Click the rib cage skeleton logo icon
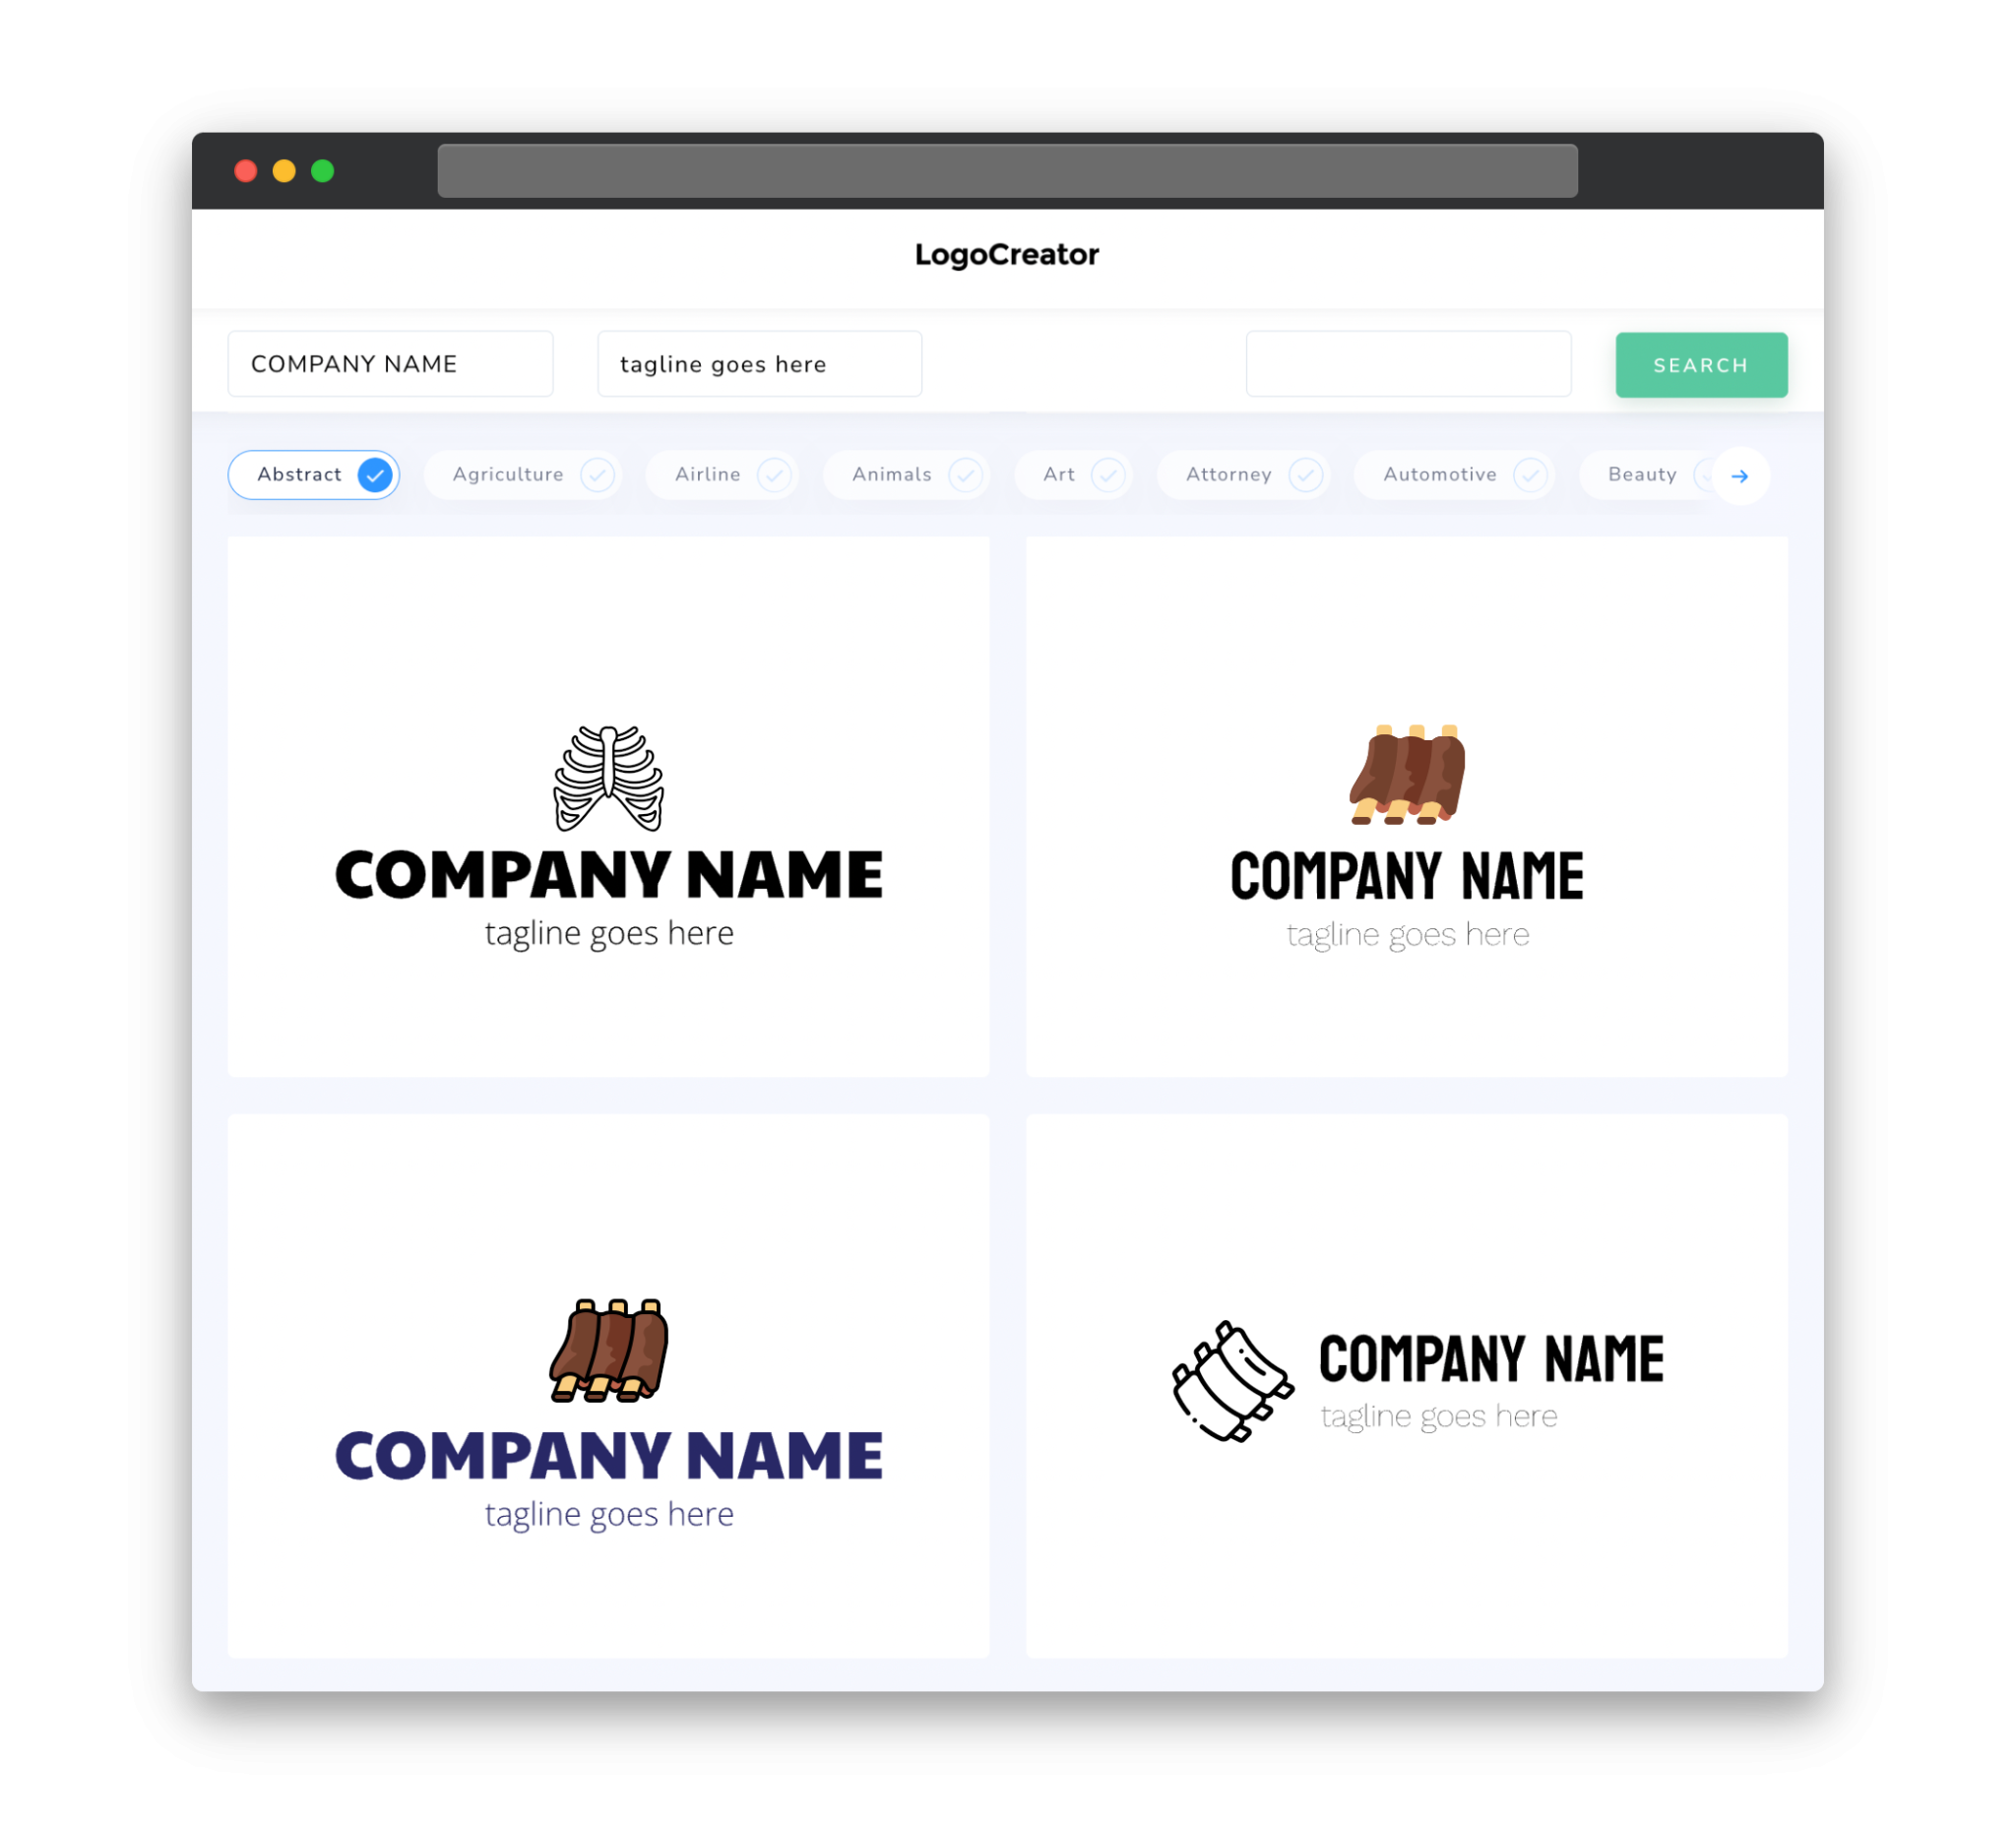 click(609, 774)
